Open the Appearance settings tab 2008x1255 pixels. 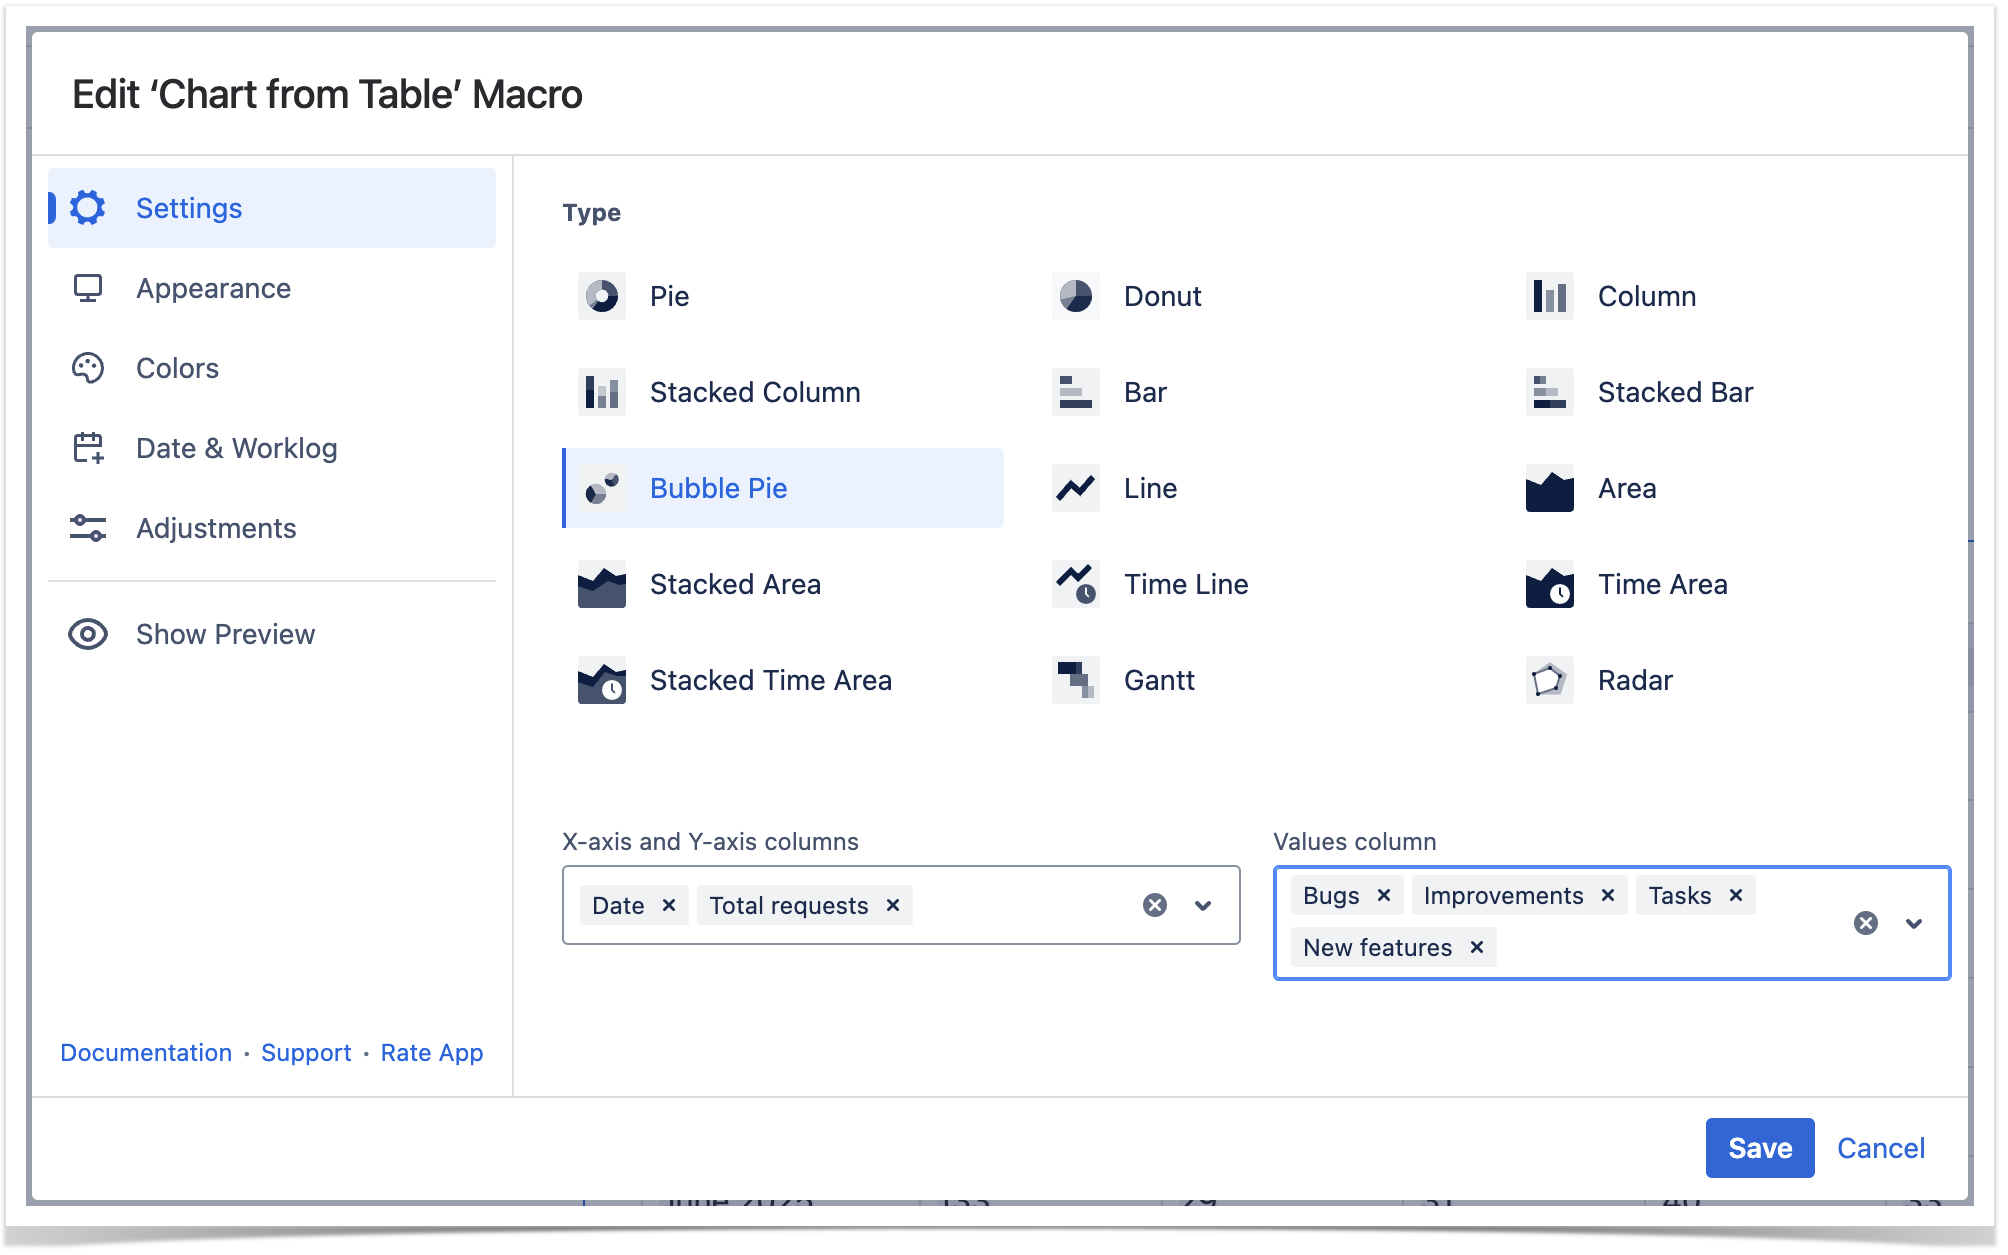(x=213, y=288)
